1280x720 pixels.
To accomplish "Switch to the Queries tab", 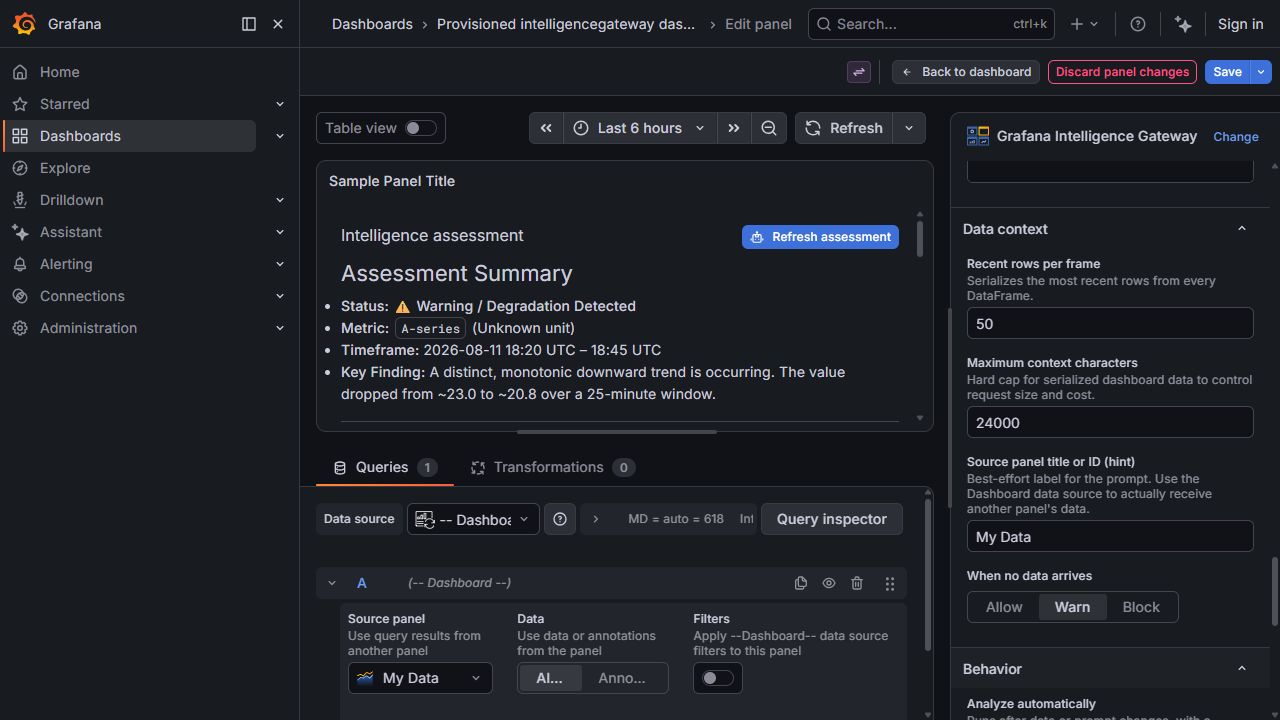I will (385, 467).
